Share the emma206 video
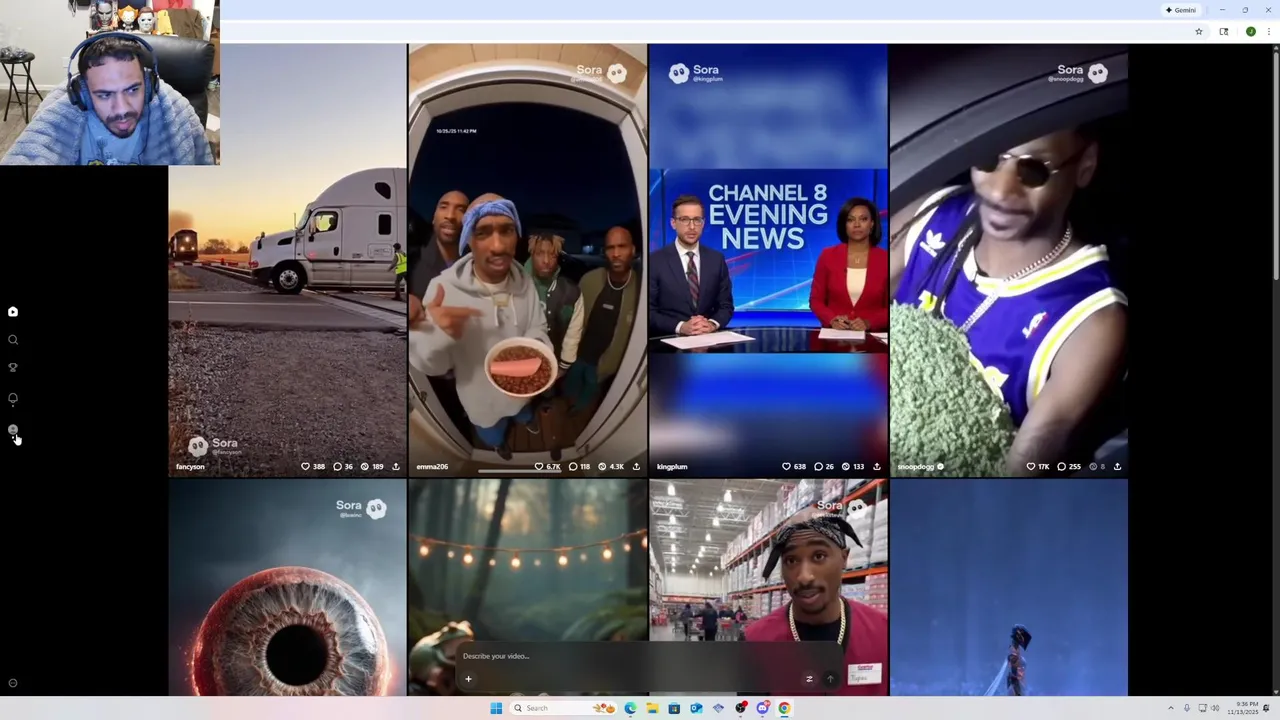The width and height of the screenshot is (1280, 720). point(636,467)
